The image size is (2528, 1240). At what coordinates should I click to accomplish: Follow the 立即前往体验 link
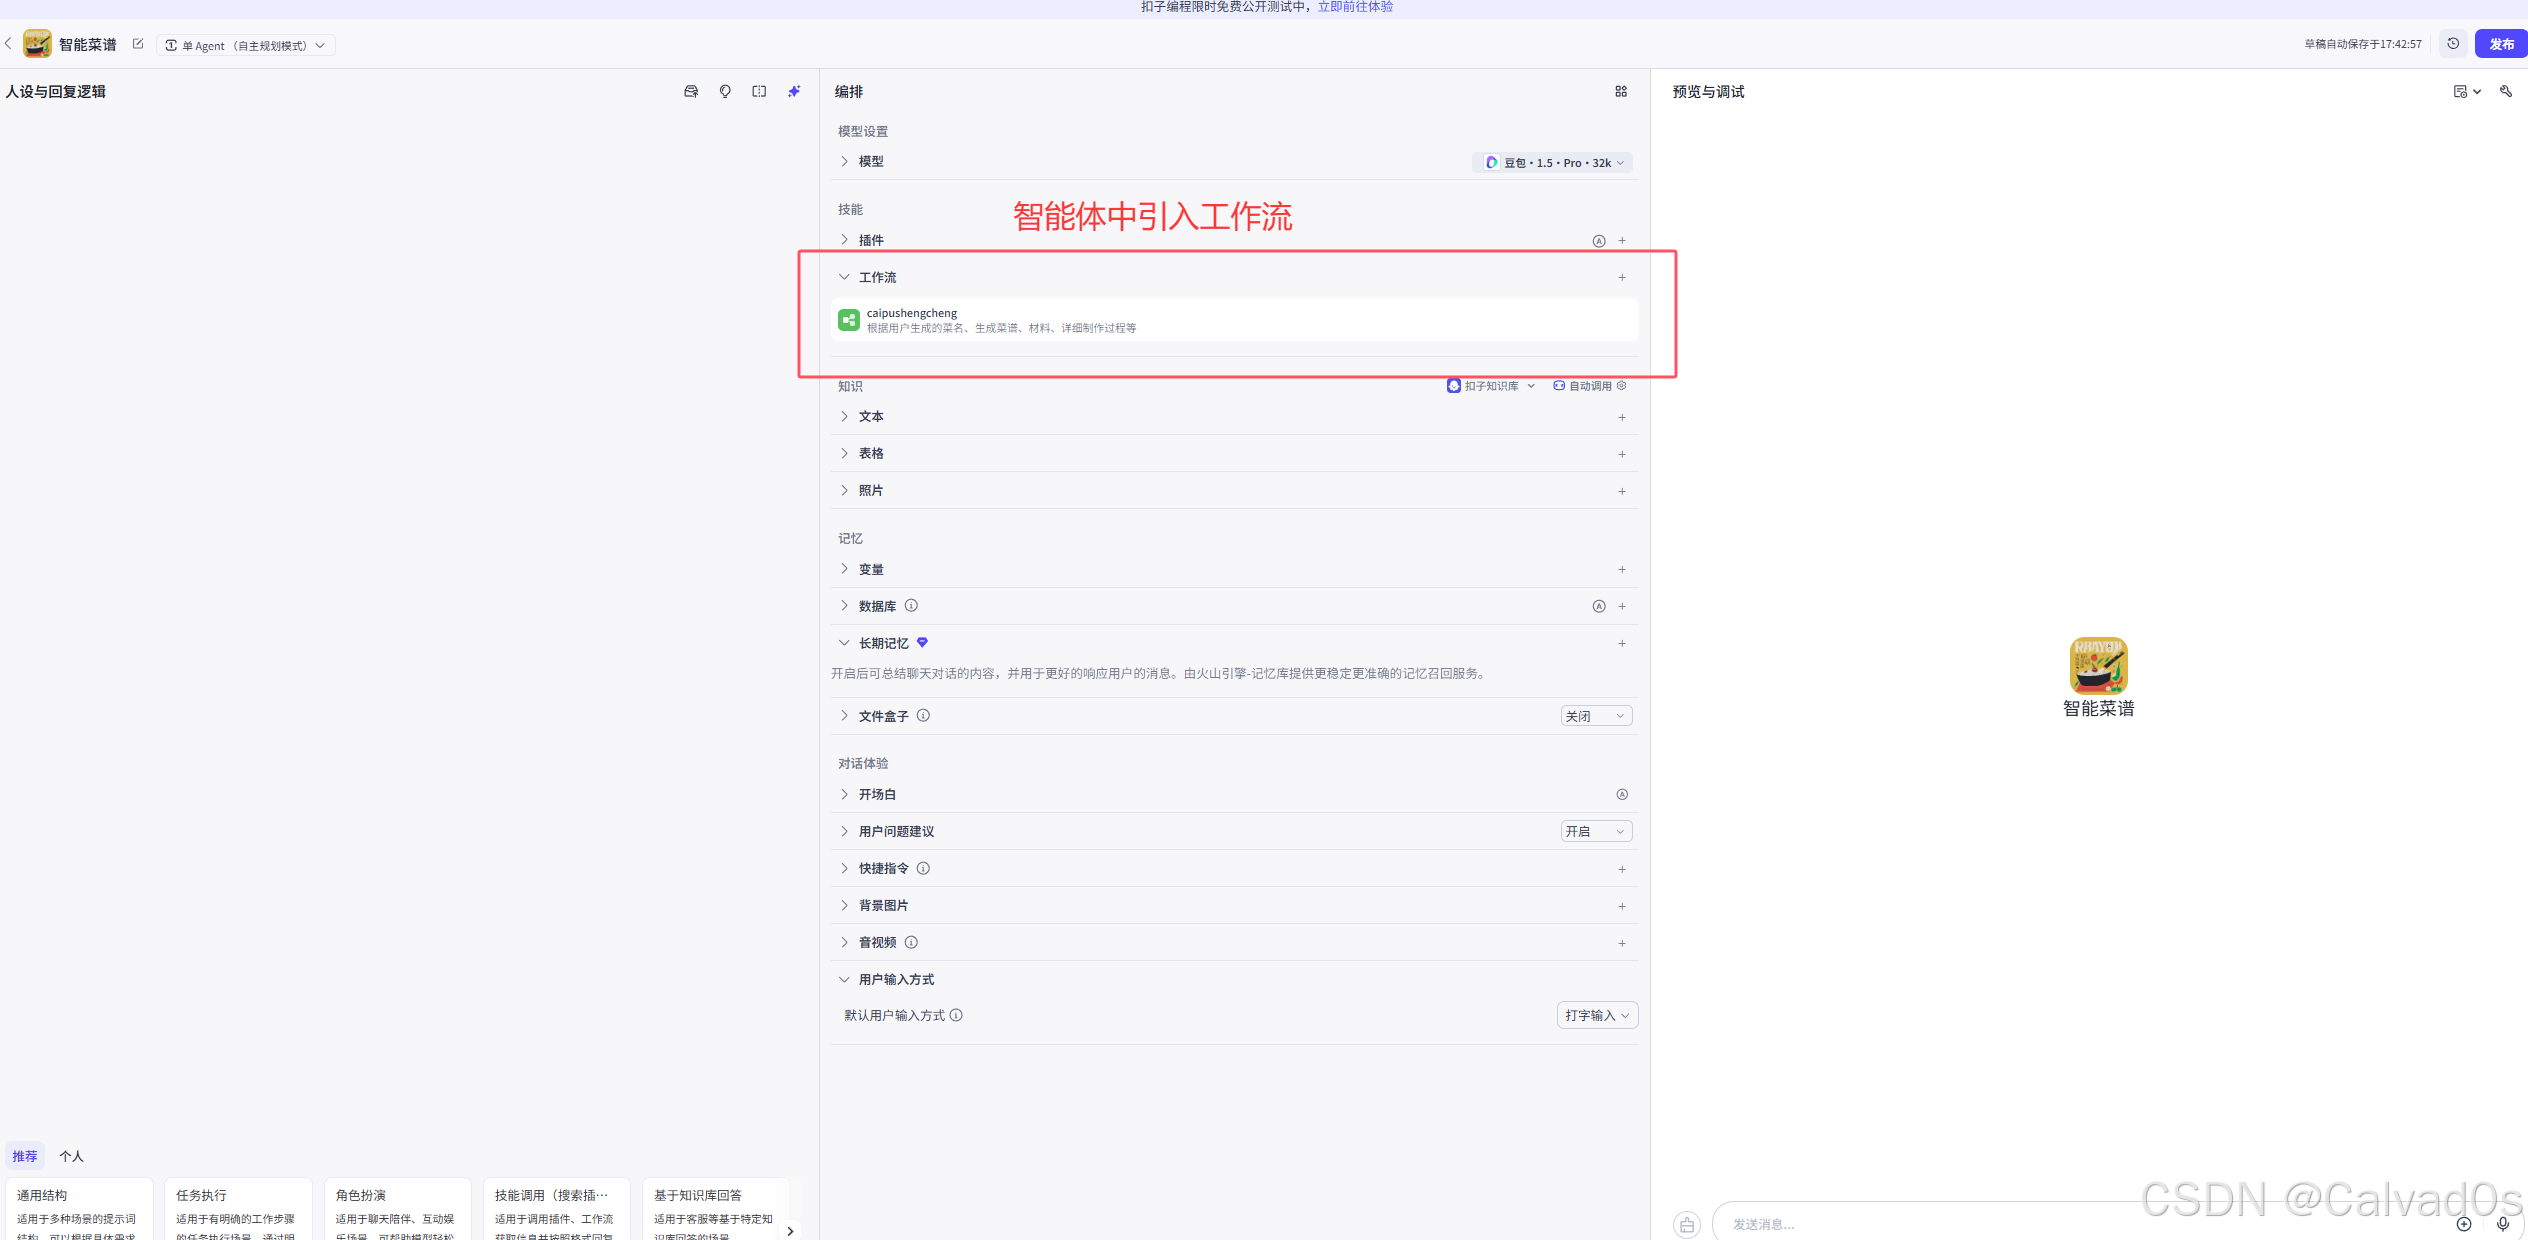pos(1355,7)
